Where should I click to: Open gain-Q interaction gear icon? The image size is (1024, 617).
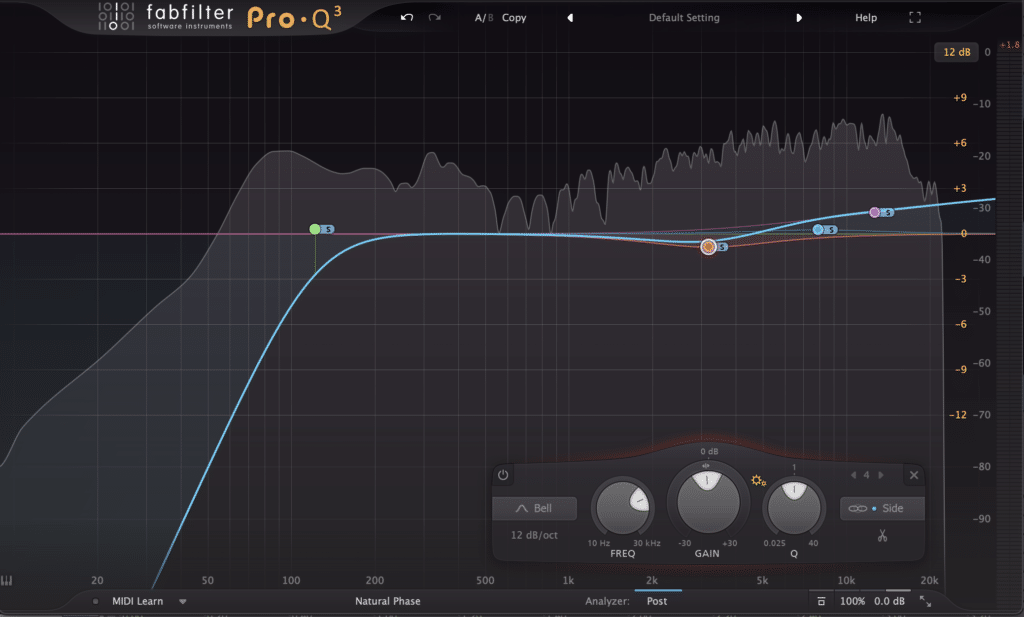click(758, 481)
